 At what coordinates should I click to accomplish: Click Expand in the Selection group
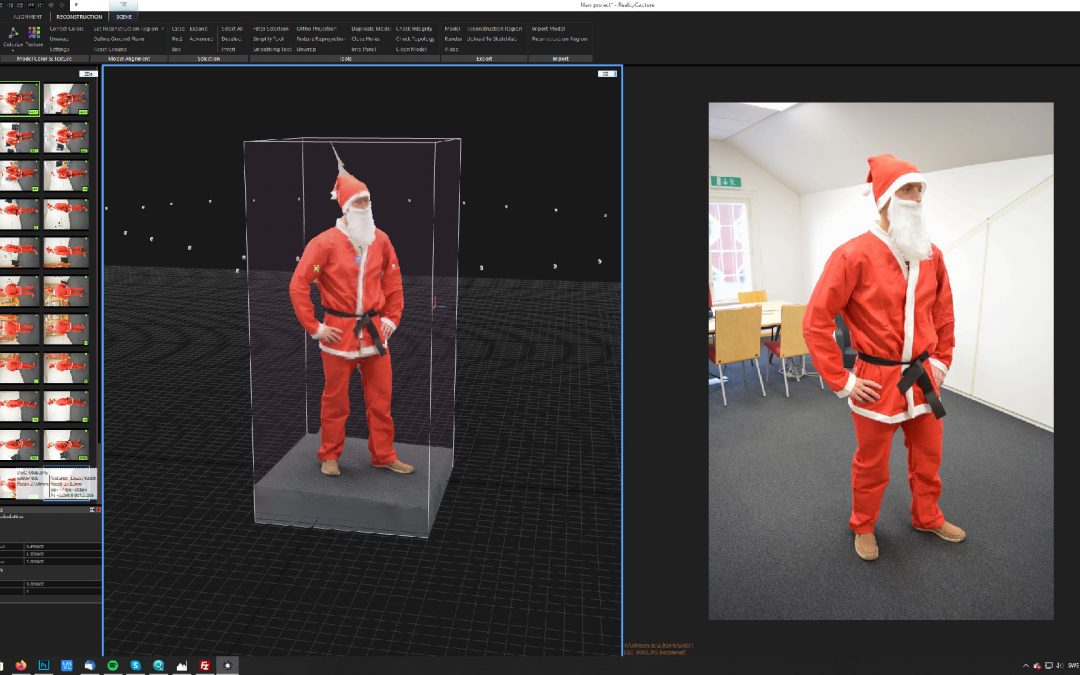pyautogui.click(x=198, y=29)
